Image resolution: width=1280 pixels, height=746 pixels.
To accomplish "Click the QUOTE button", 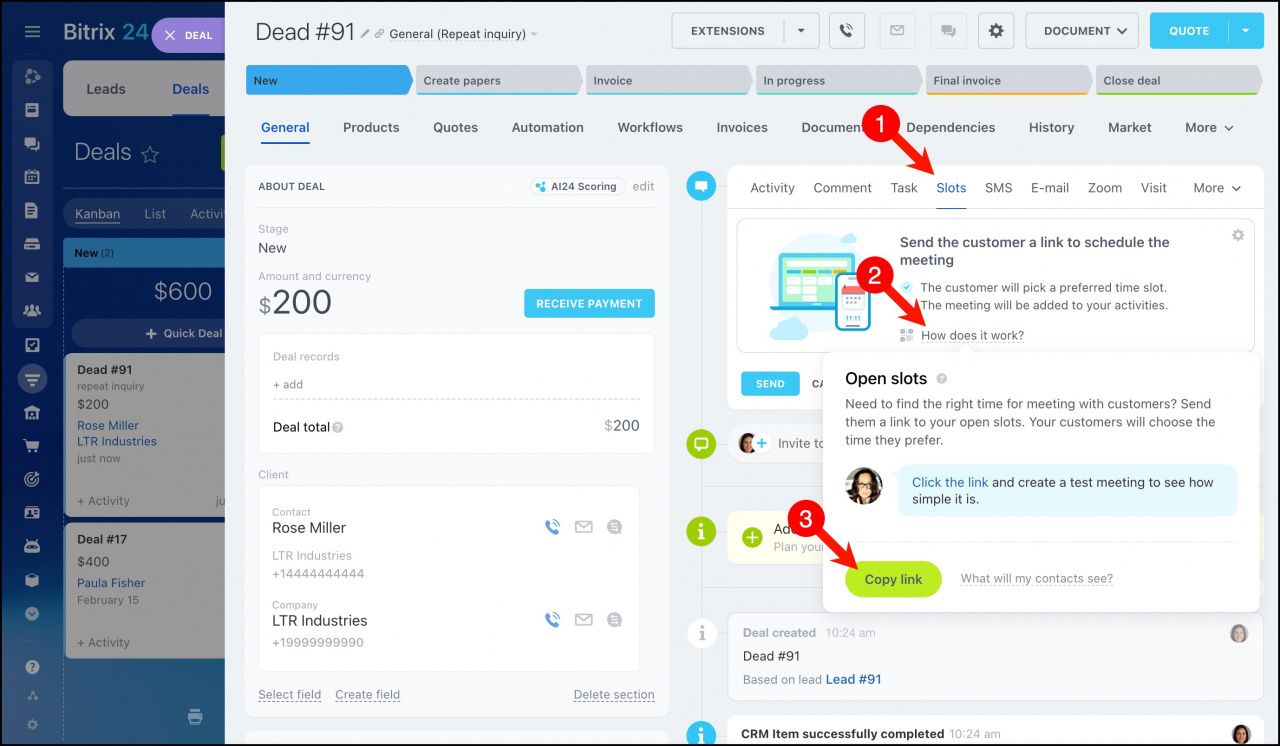I will click(x=1189, y=31).
